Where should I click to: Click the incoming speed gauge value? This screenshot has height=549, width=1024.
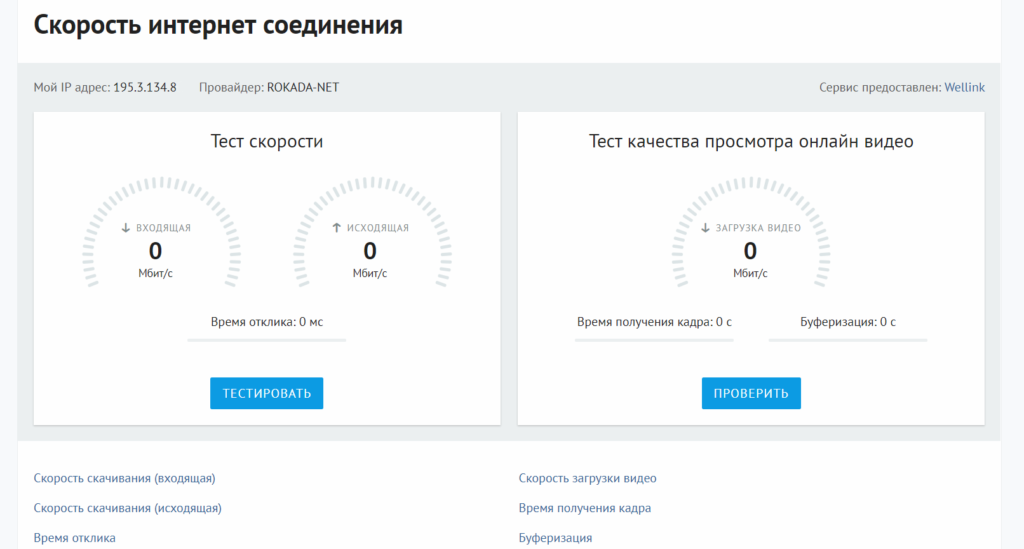click(x=155, y=251)
